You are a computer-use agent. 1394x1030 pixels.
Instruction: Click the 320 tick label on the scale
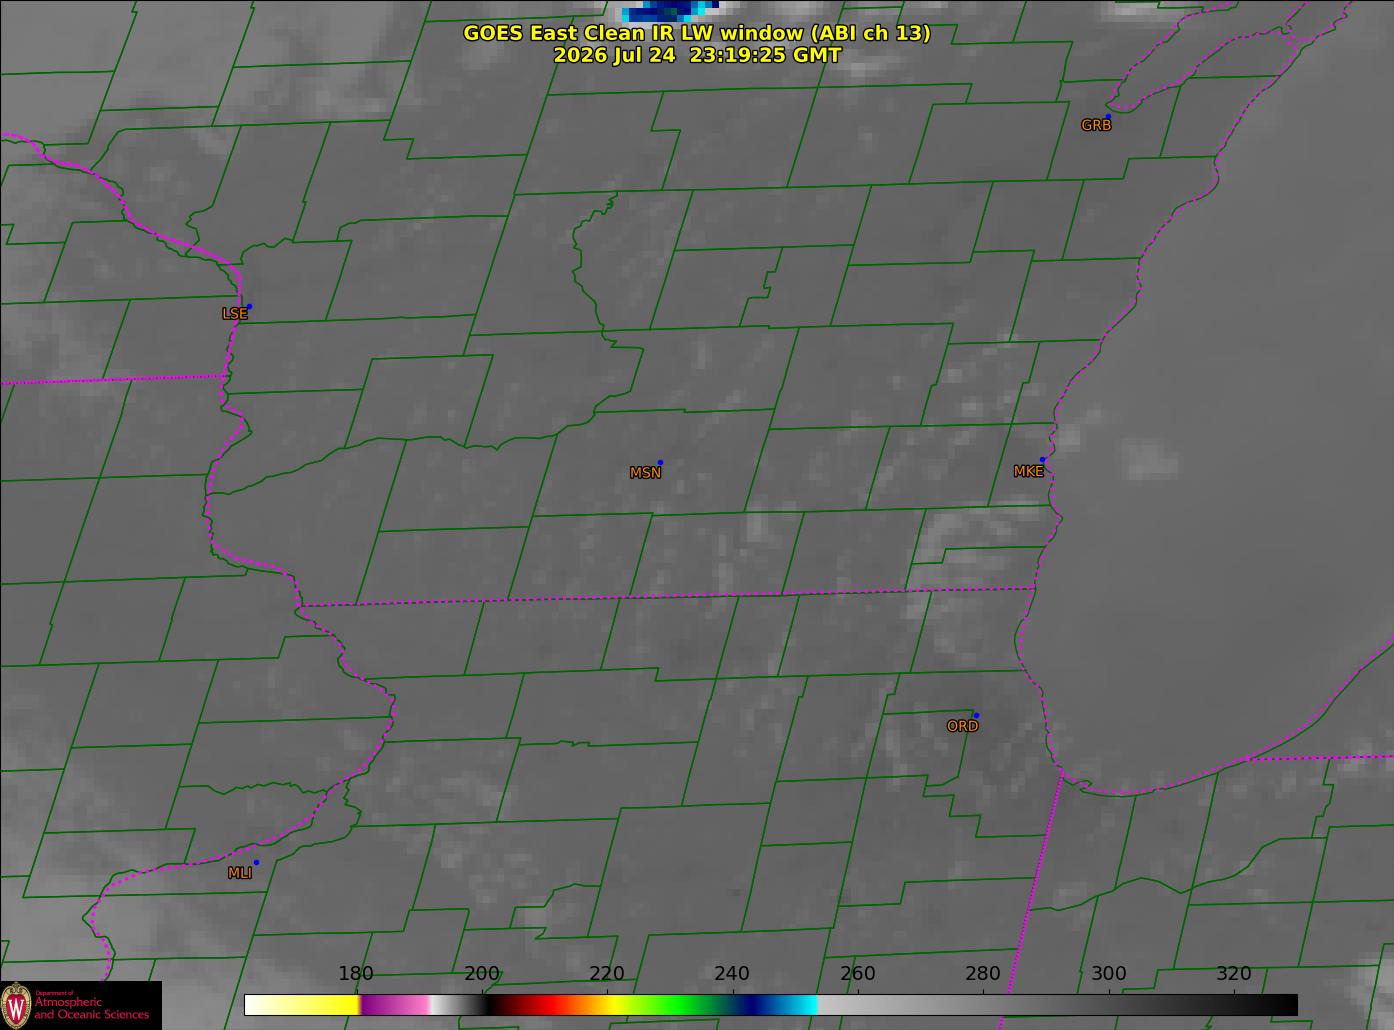pyautogui.click(x=1234, y=973)
